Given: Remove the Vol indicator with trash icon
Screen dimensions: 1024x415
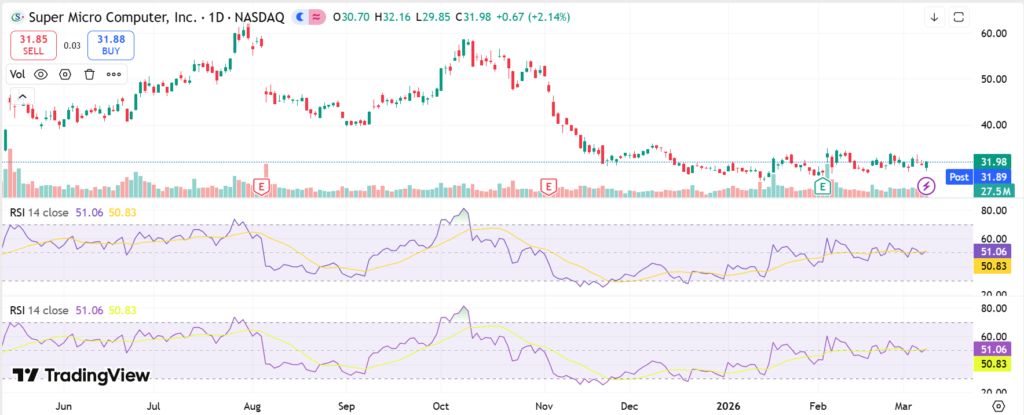Looking at the screenshot, I should pyautogui.click(x=90, y=74).
